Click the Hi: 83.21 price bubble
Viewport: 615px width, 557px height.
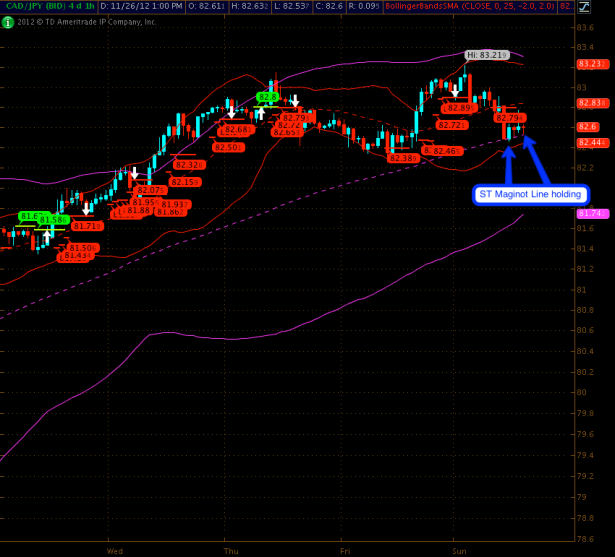pyautogui.click(x=488, y=54)
